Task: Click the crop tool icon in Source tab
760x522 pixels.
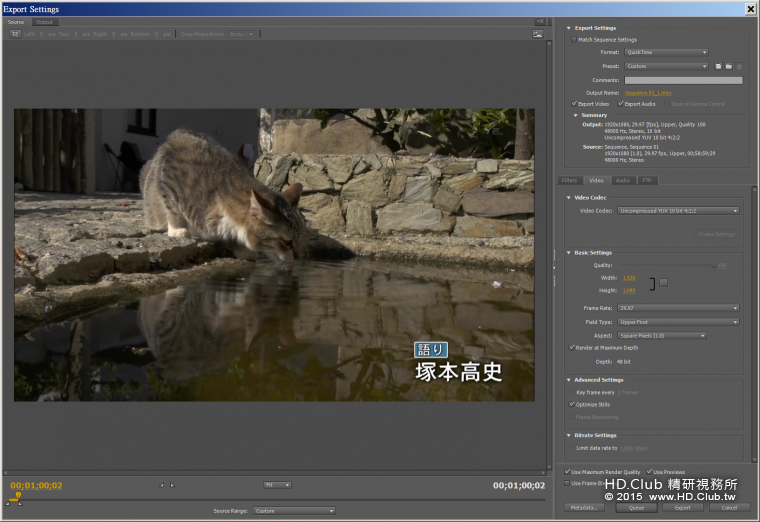Action: [x=15, y=33]
